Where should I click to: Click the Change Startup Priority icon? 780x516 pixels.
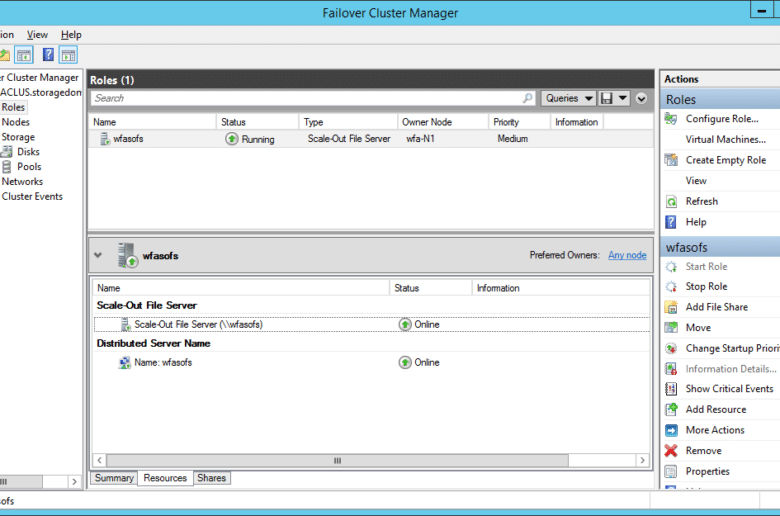point(671,348)
